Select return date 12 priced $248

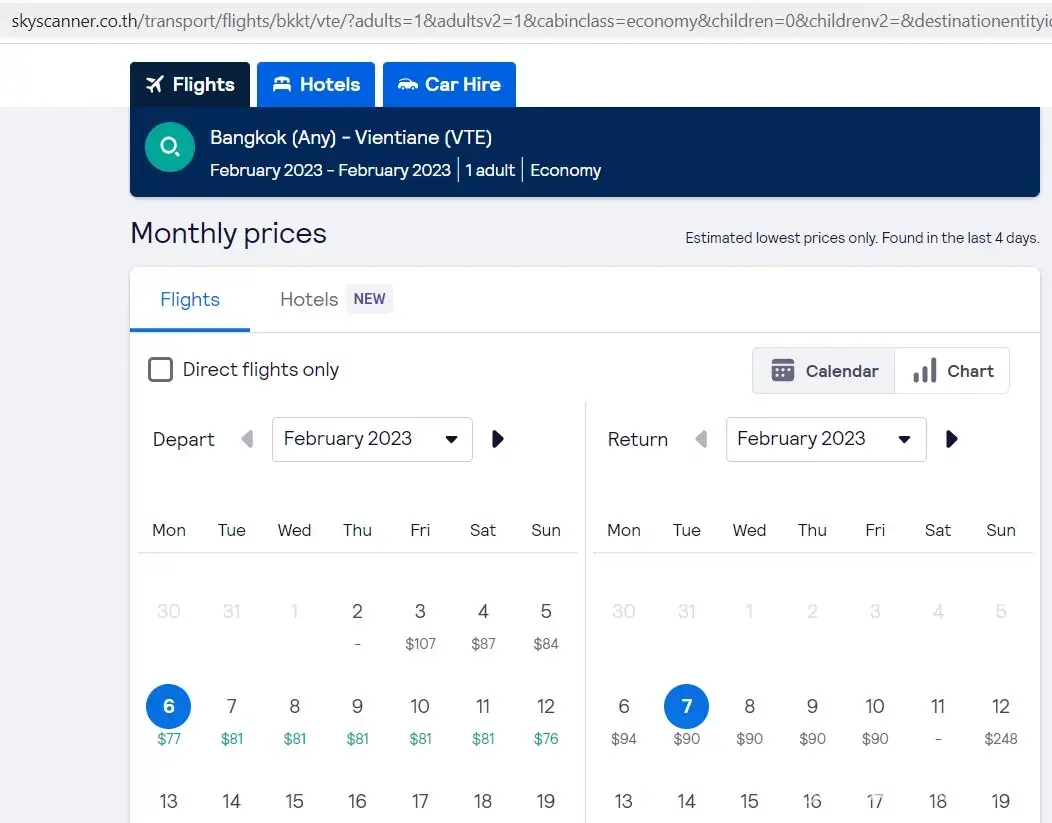(x=1000, y=718)
